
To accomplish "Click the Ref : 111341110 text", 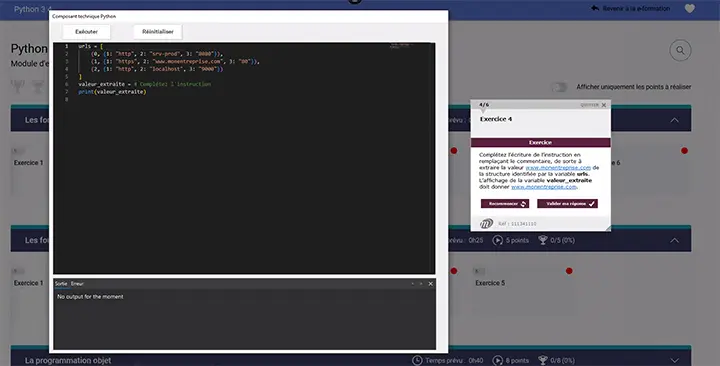I will [517, 224].
